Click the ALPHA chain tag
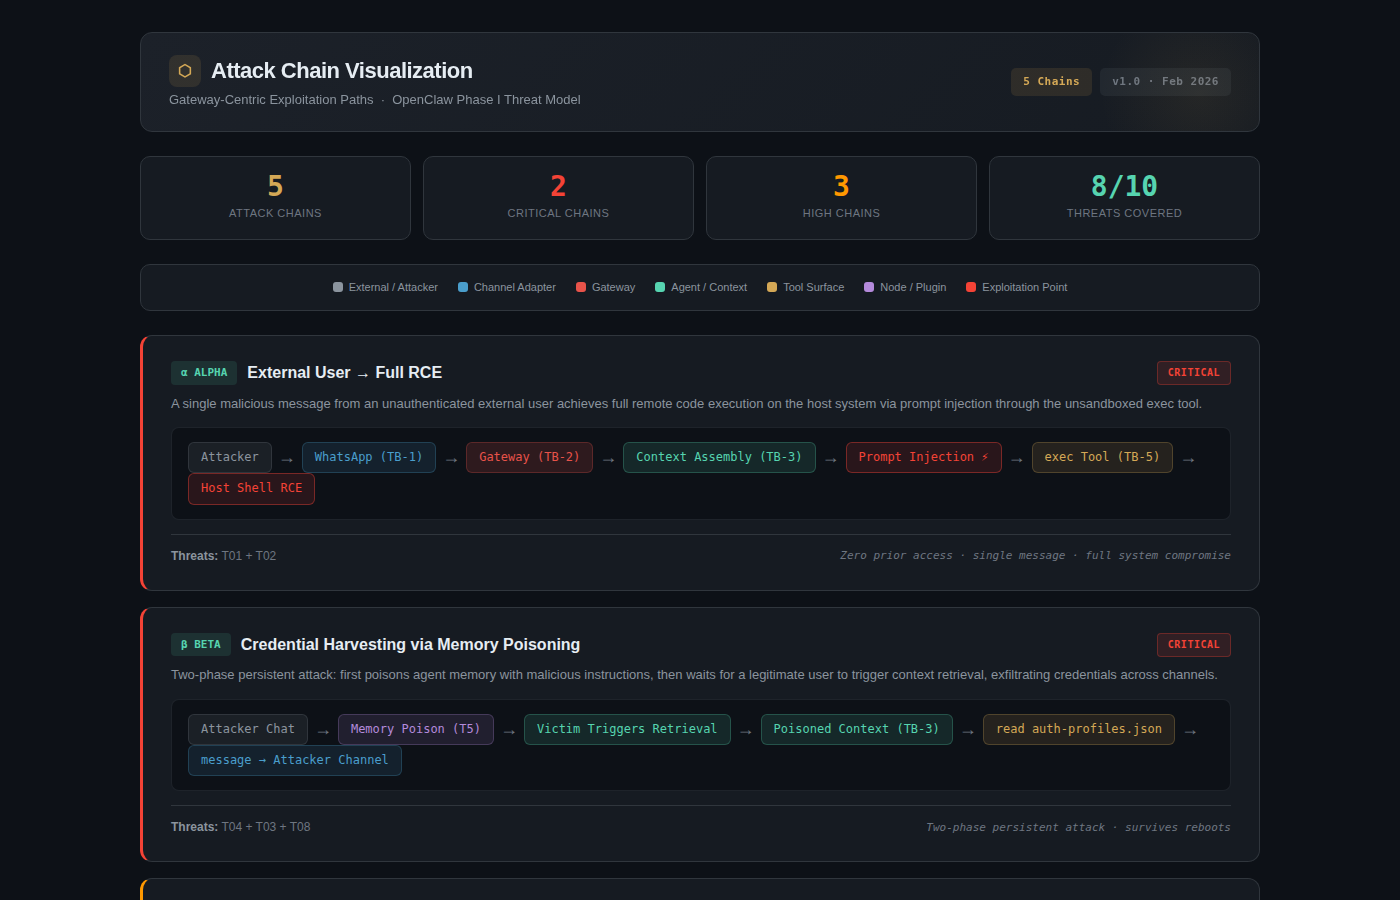 [204, 373]
